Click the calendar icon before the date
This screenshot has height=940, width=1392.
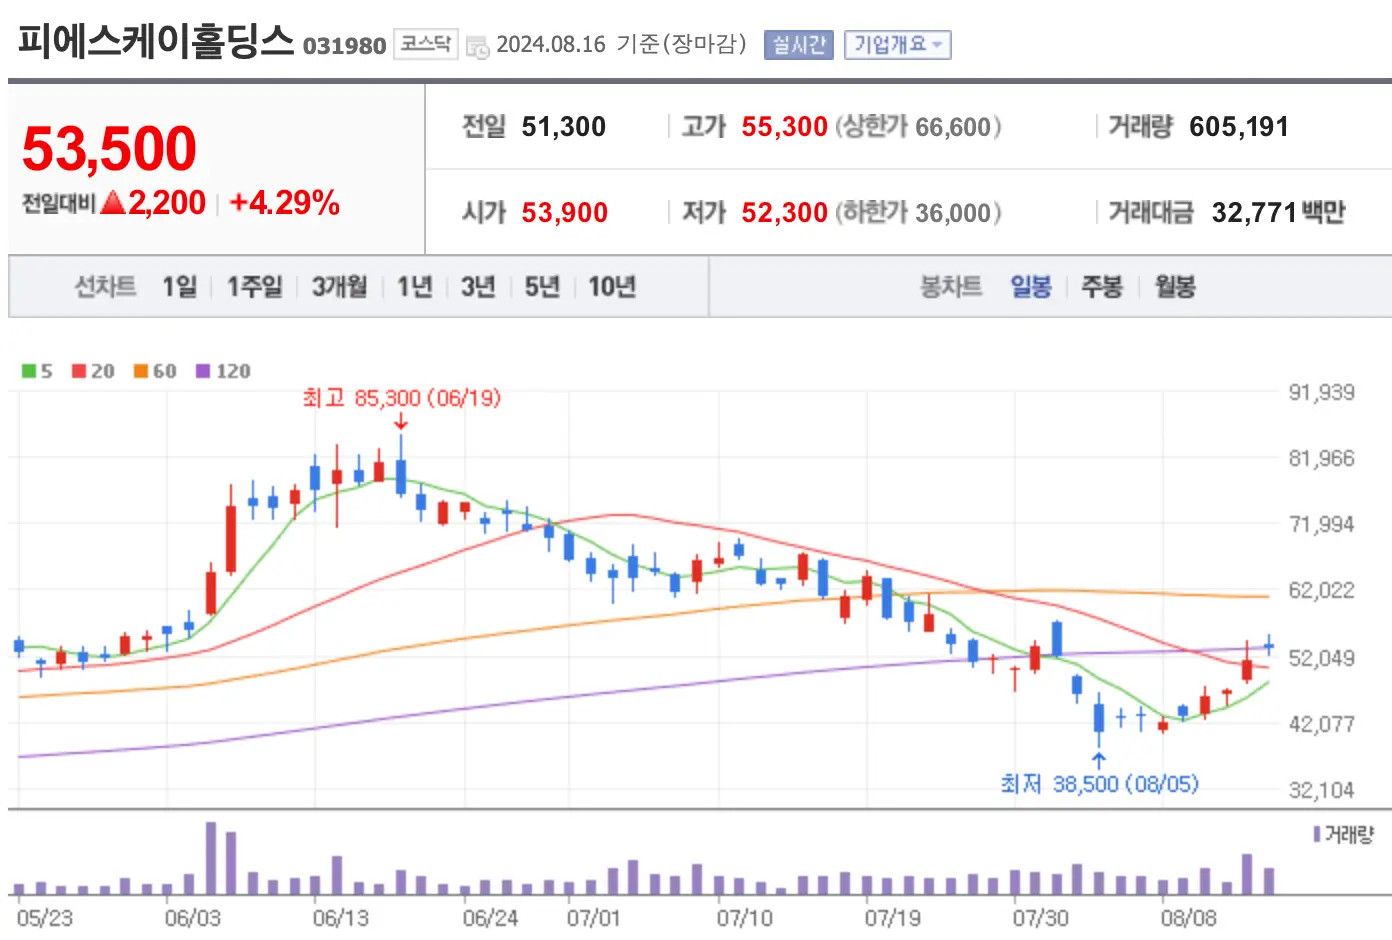477,47
